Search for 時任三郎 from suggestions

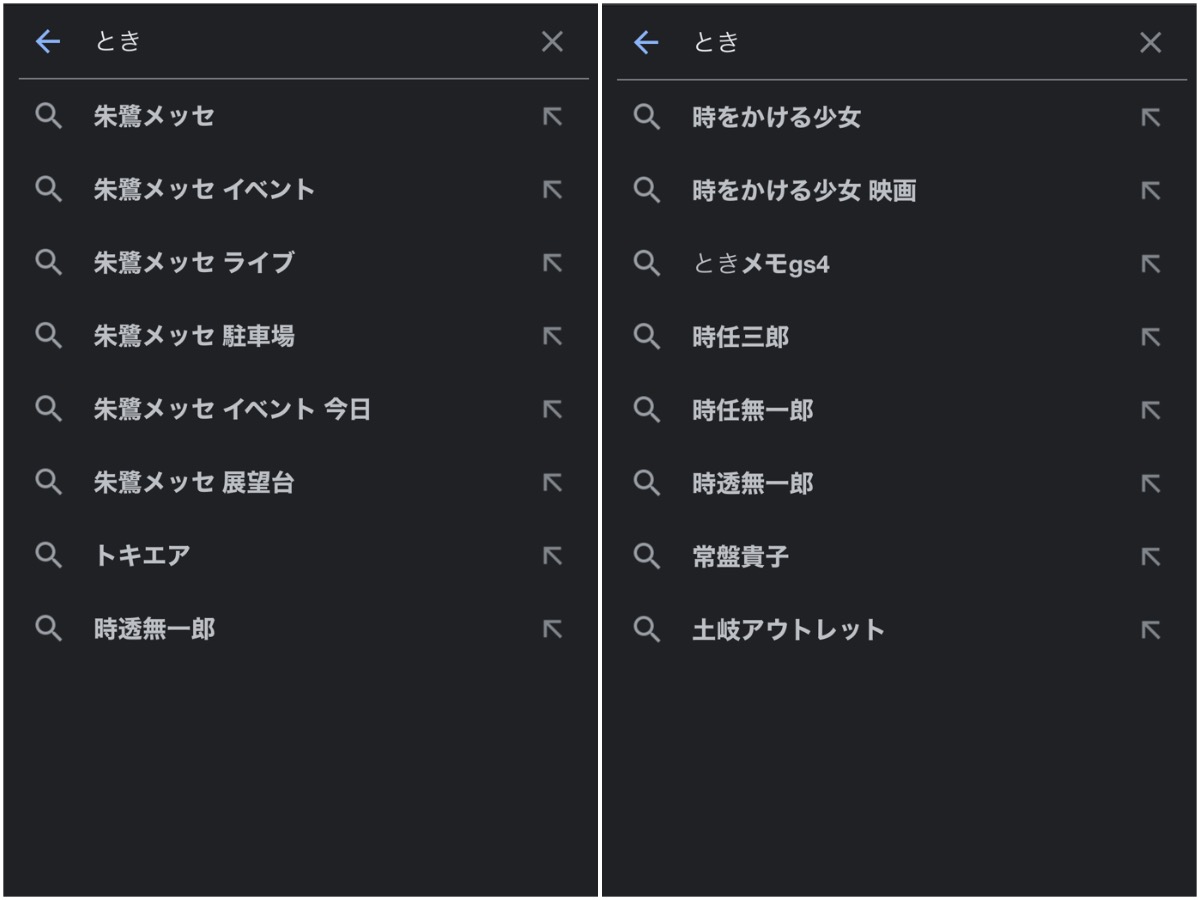[x=740, y=337]
